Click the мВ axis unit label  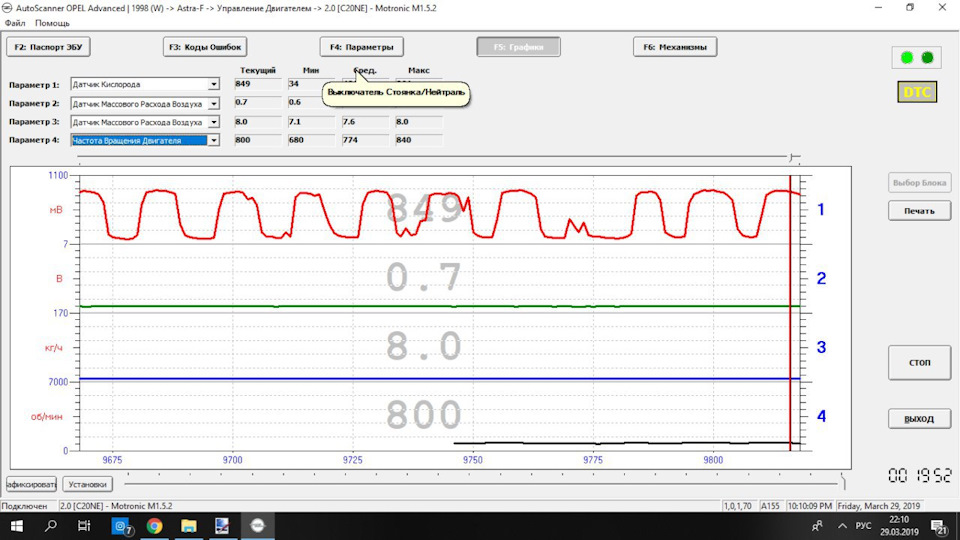pyautogui.click(x=56, y=210)
